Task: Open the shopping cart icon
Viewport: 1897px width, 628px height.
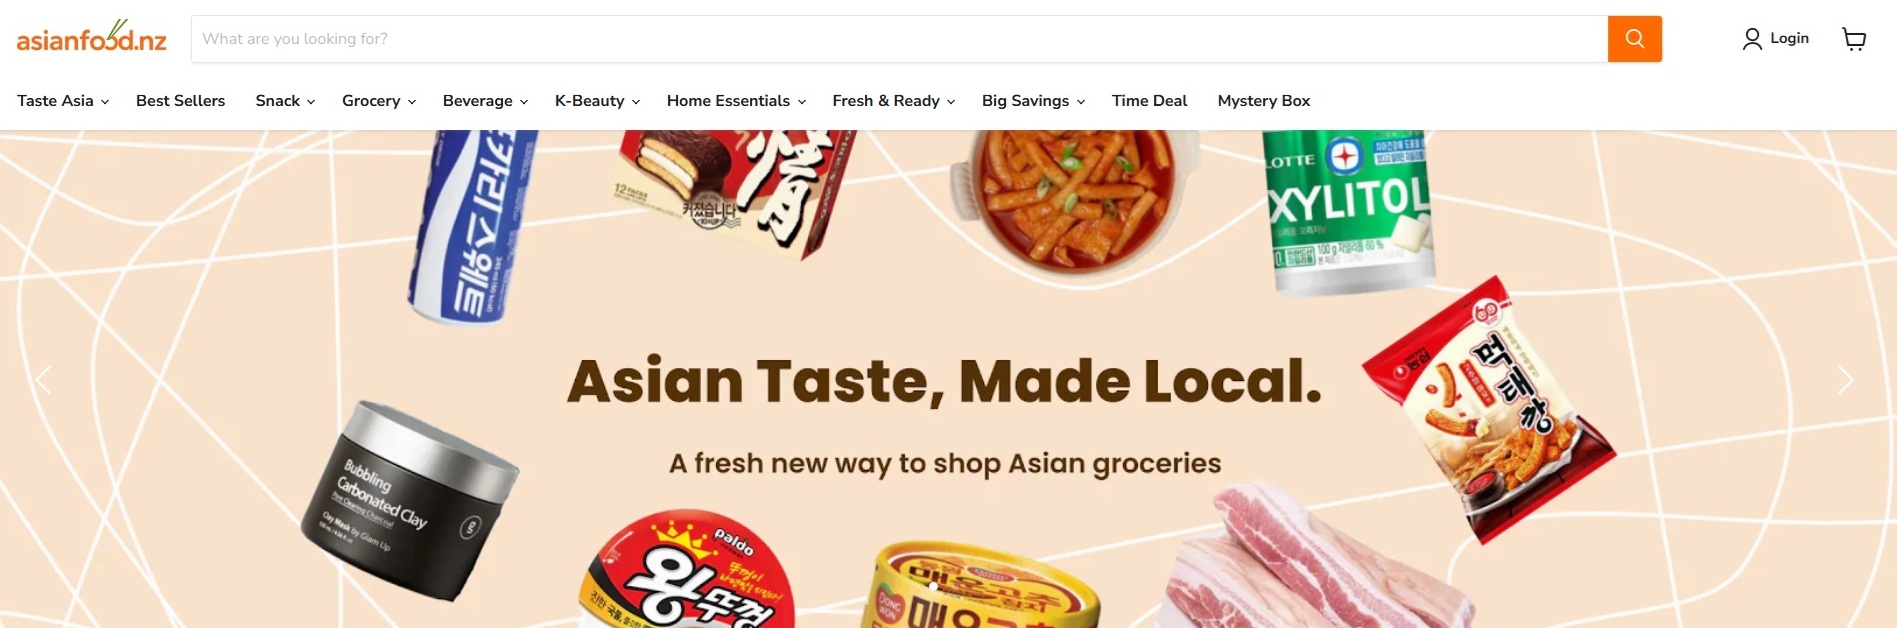Action: pos(1854,39)
